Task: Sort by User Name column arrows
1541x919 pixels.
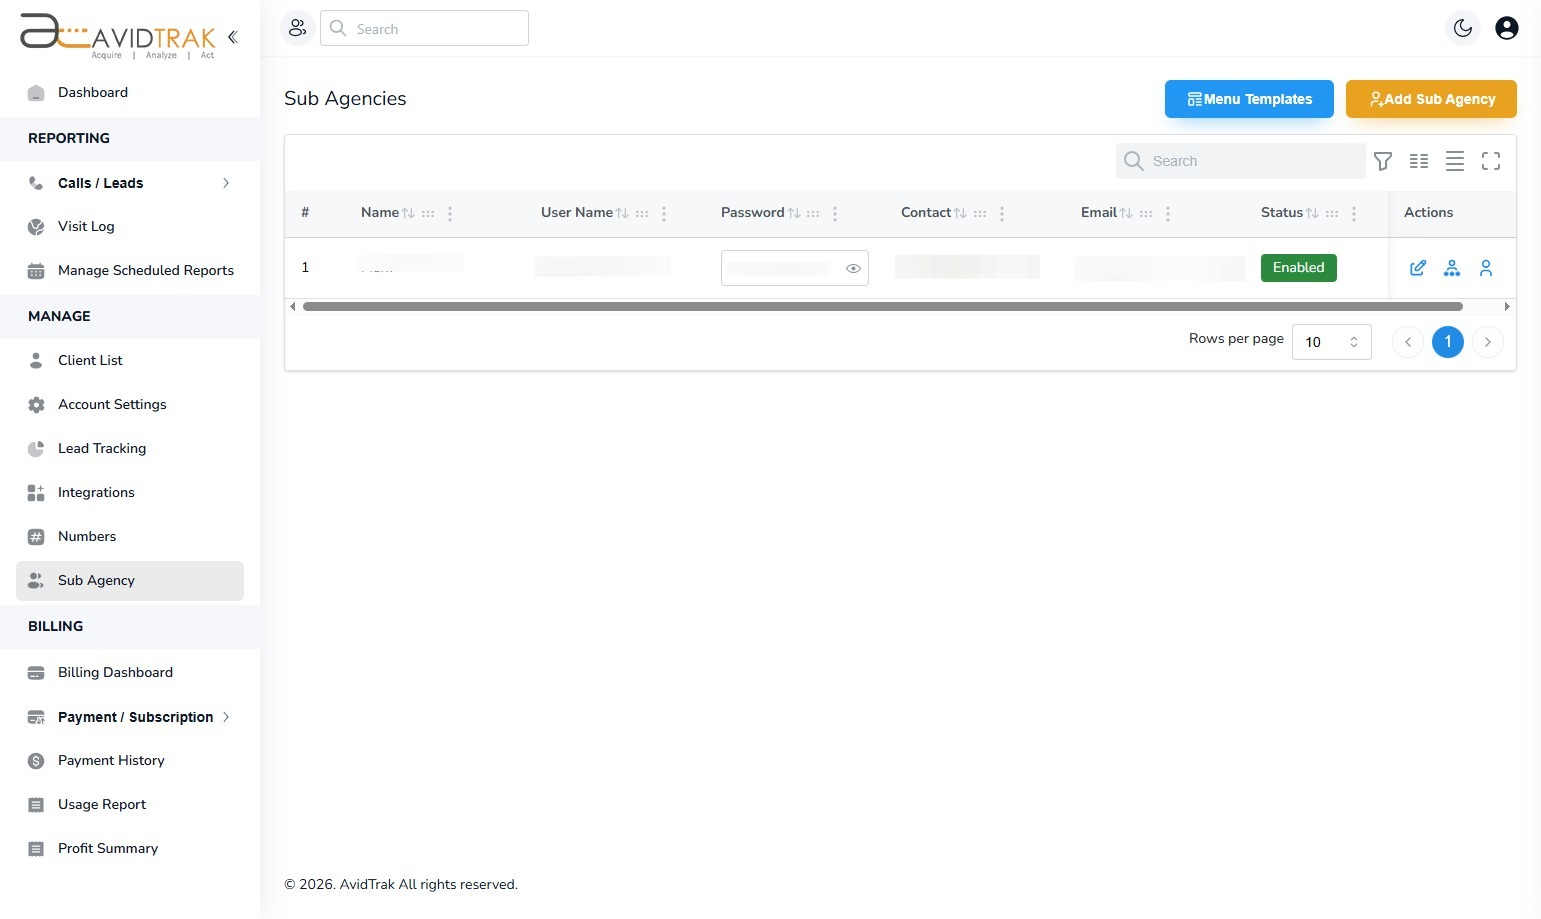Action: coord(622,213)
